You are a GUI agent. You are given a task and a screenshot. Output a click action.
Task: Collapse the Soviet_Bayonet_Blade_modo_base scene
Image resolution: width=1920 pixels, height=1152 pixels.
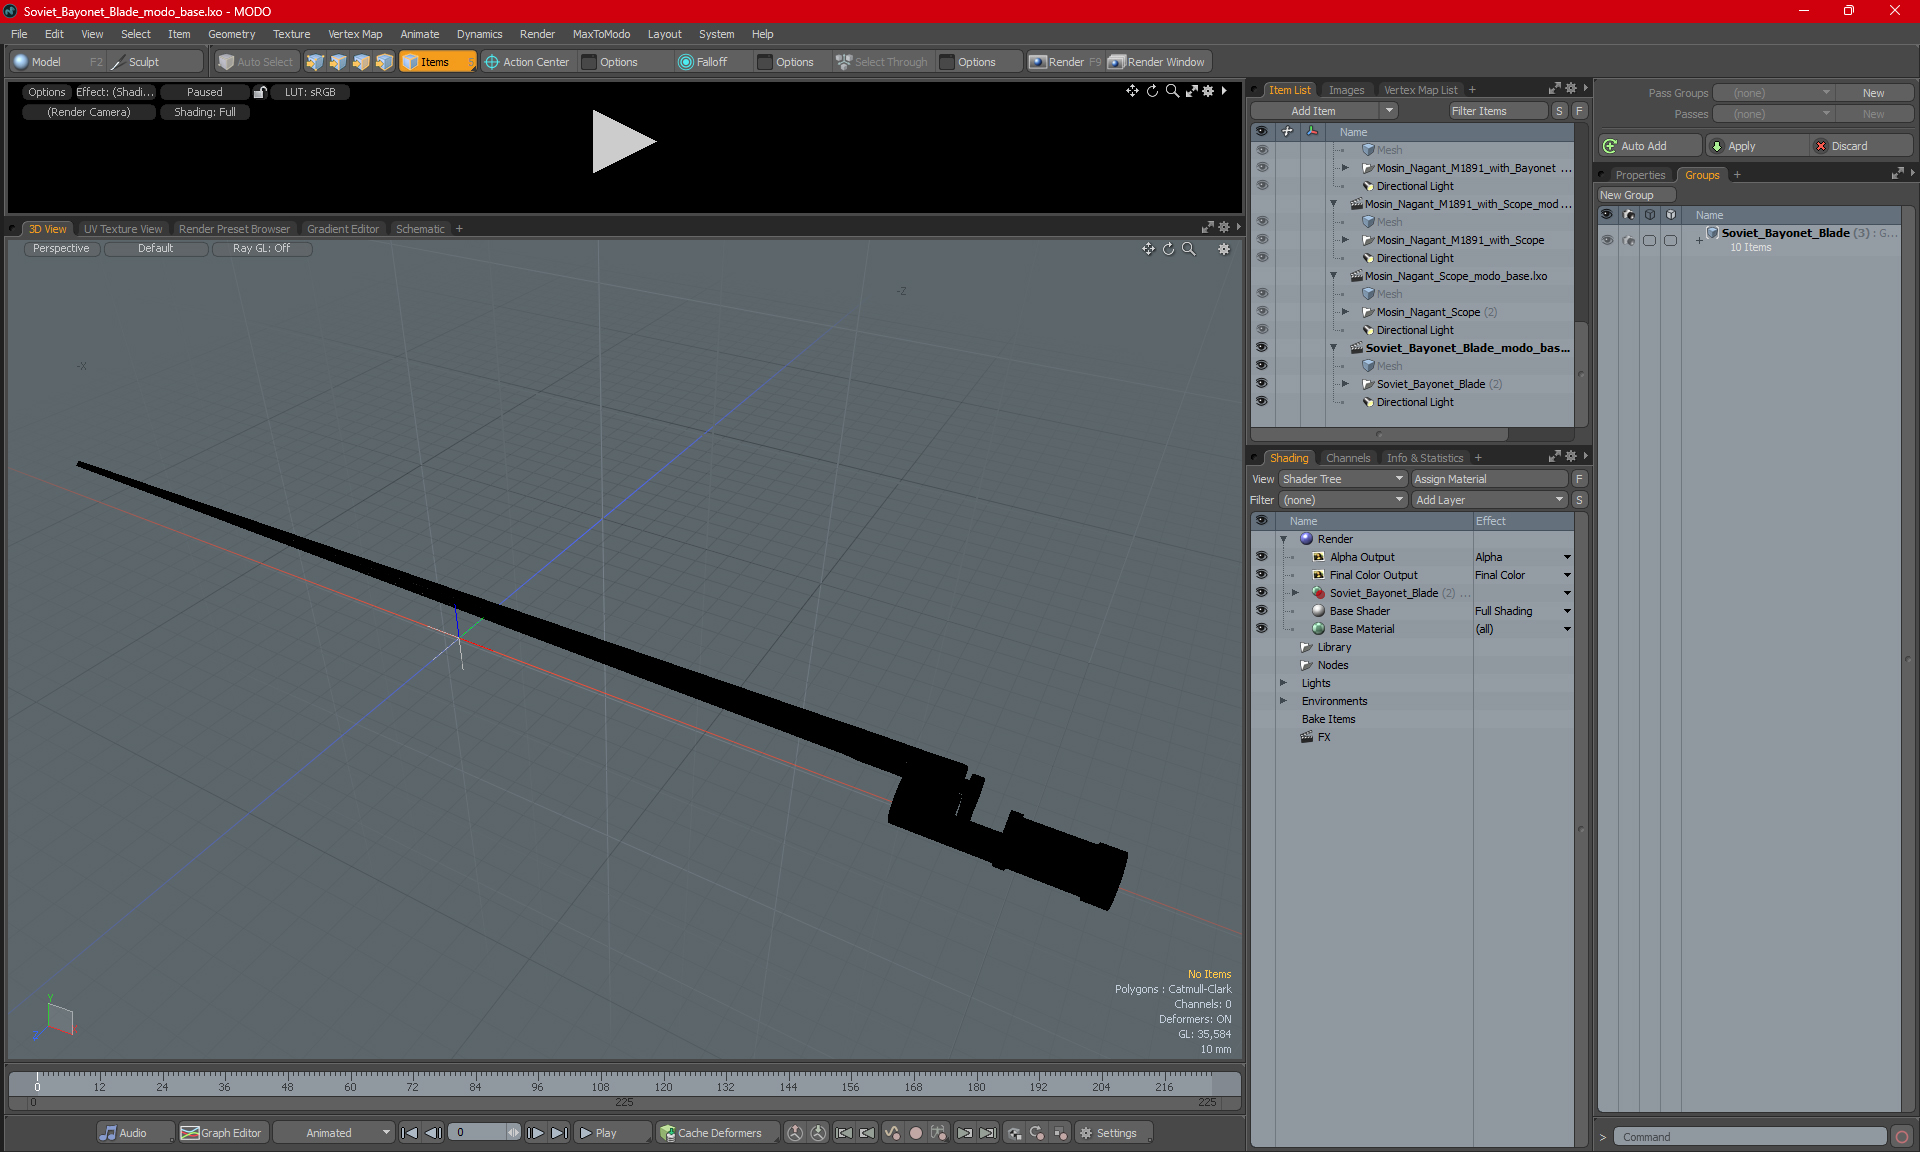[x=1333, y=348]
